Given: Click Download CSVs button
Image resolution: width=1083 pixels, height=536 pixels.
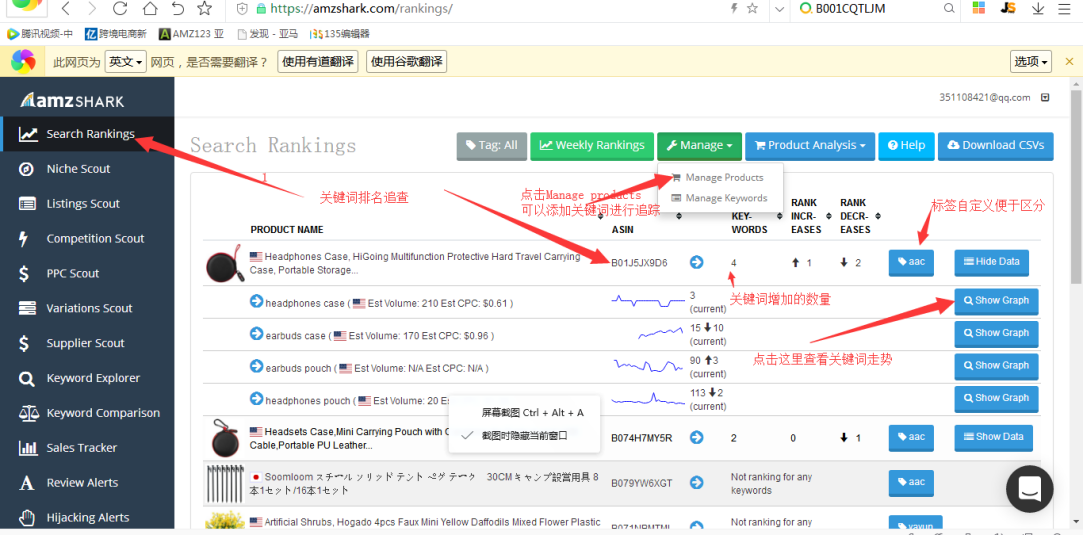Looking at the screenshot, I should click(x=995, y=146).
